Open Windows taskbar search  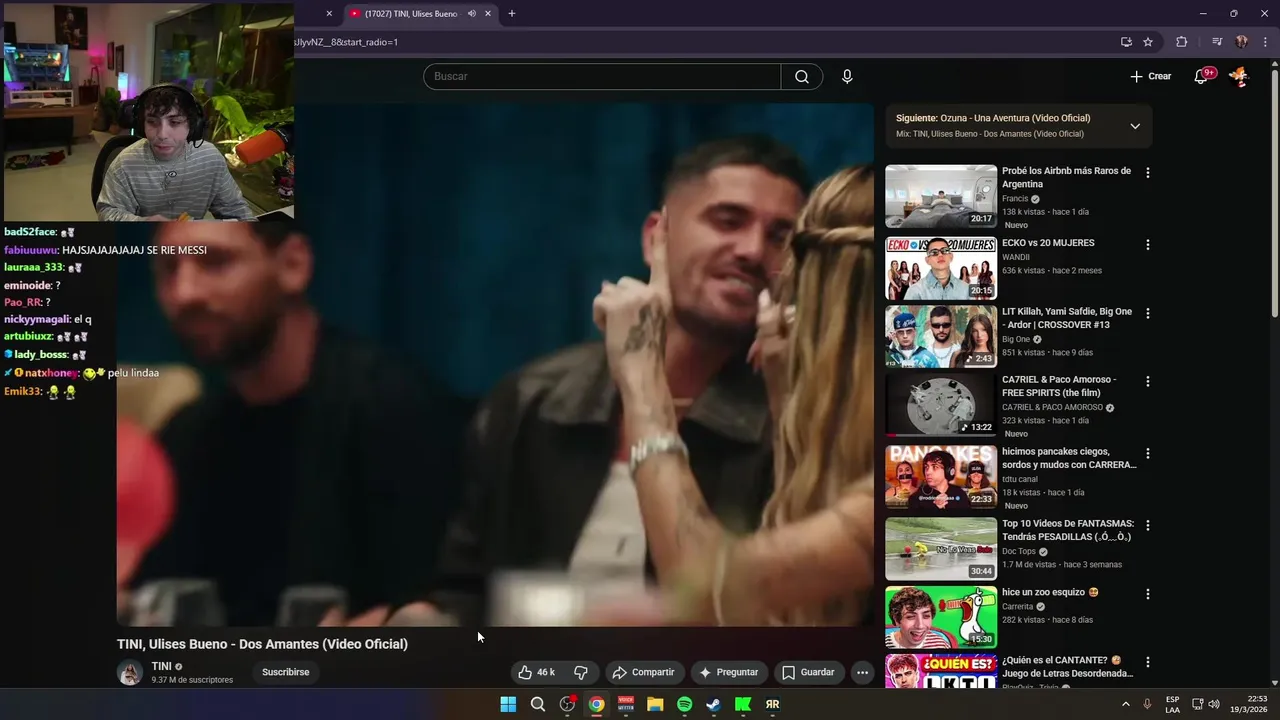pos(538,704)
